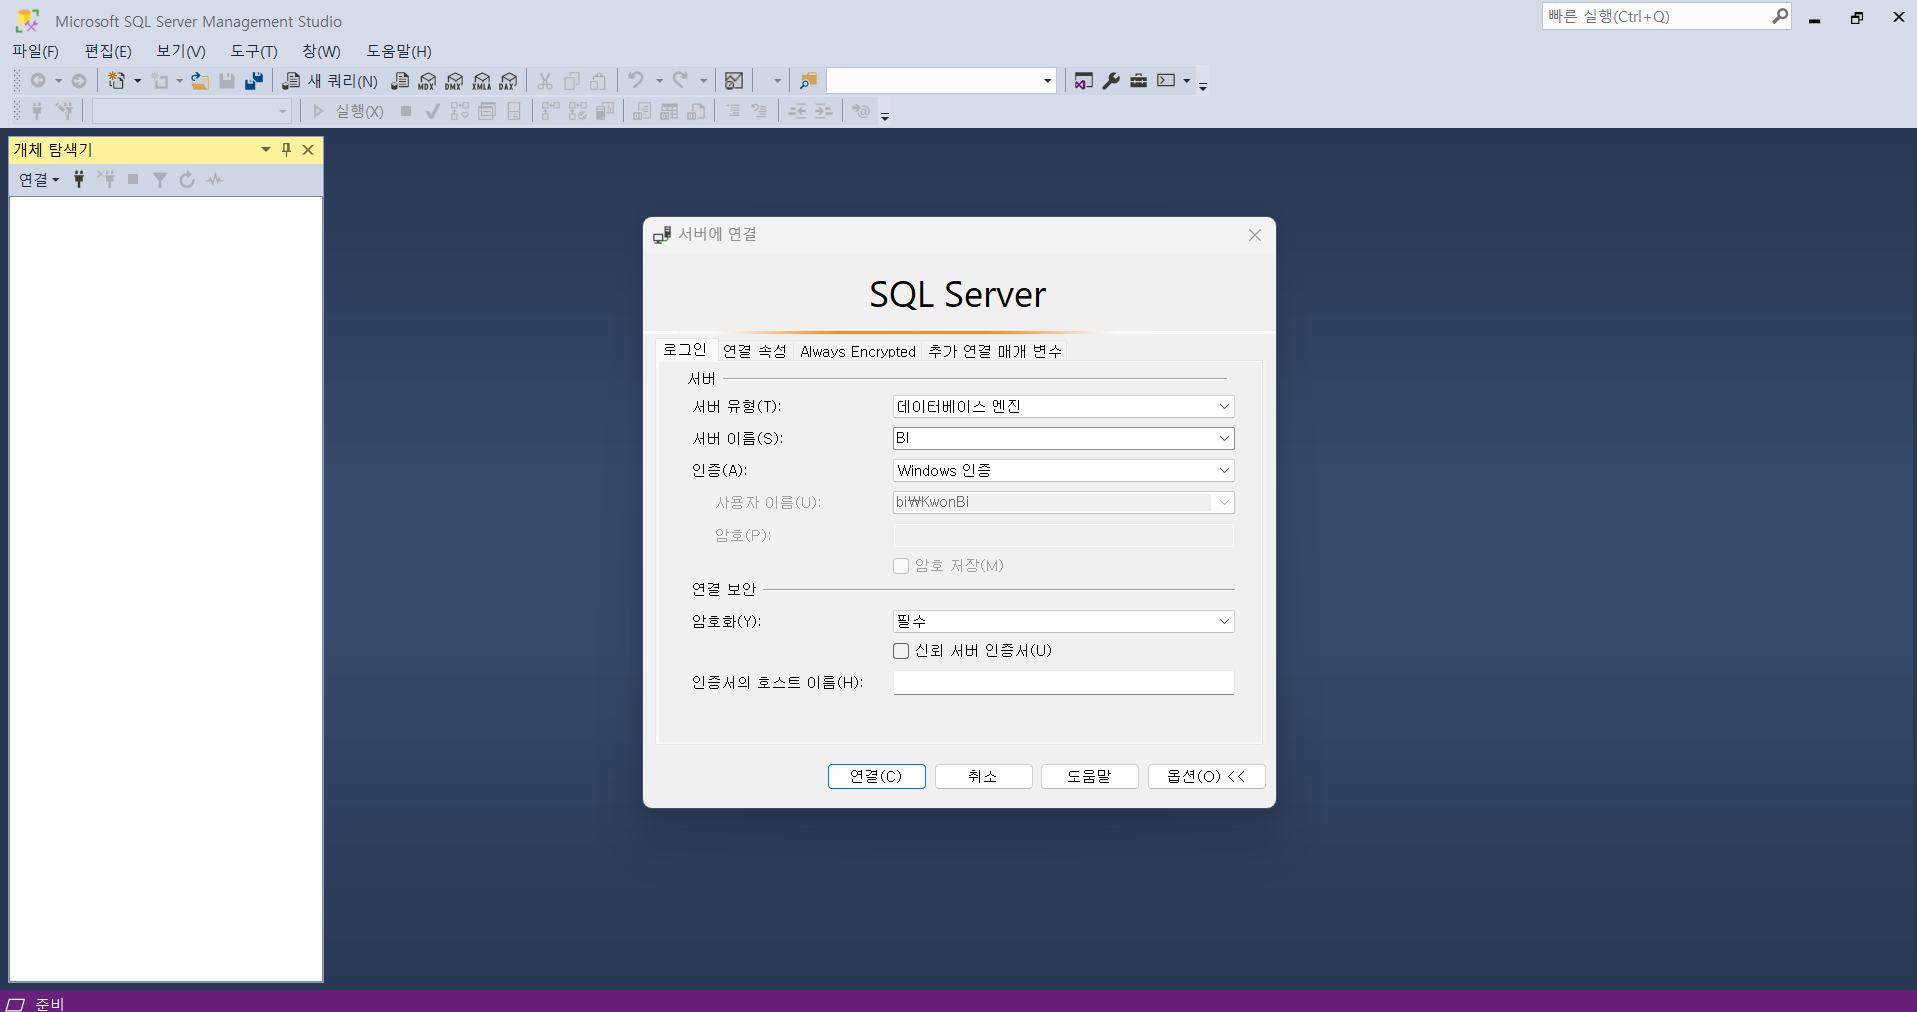
Task: Click the New Project toolbar icon
Action: (x=117, y=81)
